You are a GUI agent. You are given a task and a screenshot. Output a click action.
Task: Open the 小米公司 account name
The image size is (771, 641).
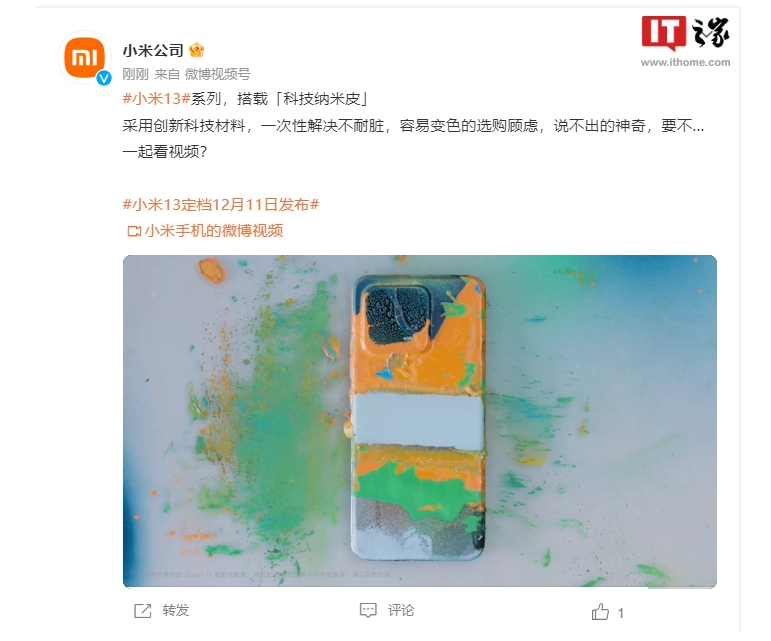tap(153, 50)
